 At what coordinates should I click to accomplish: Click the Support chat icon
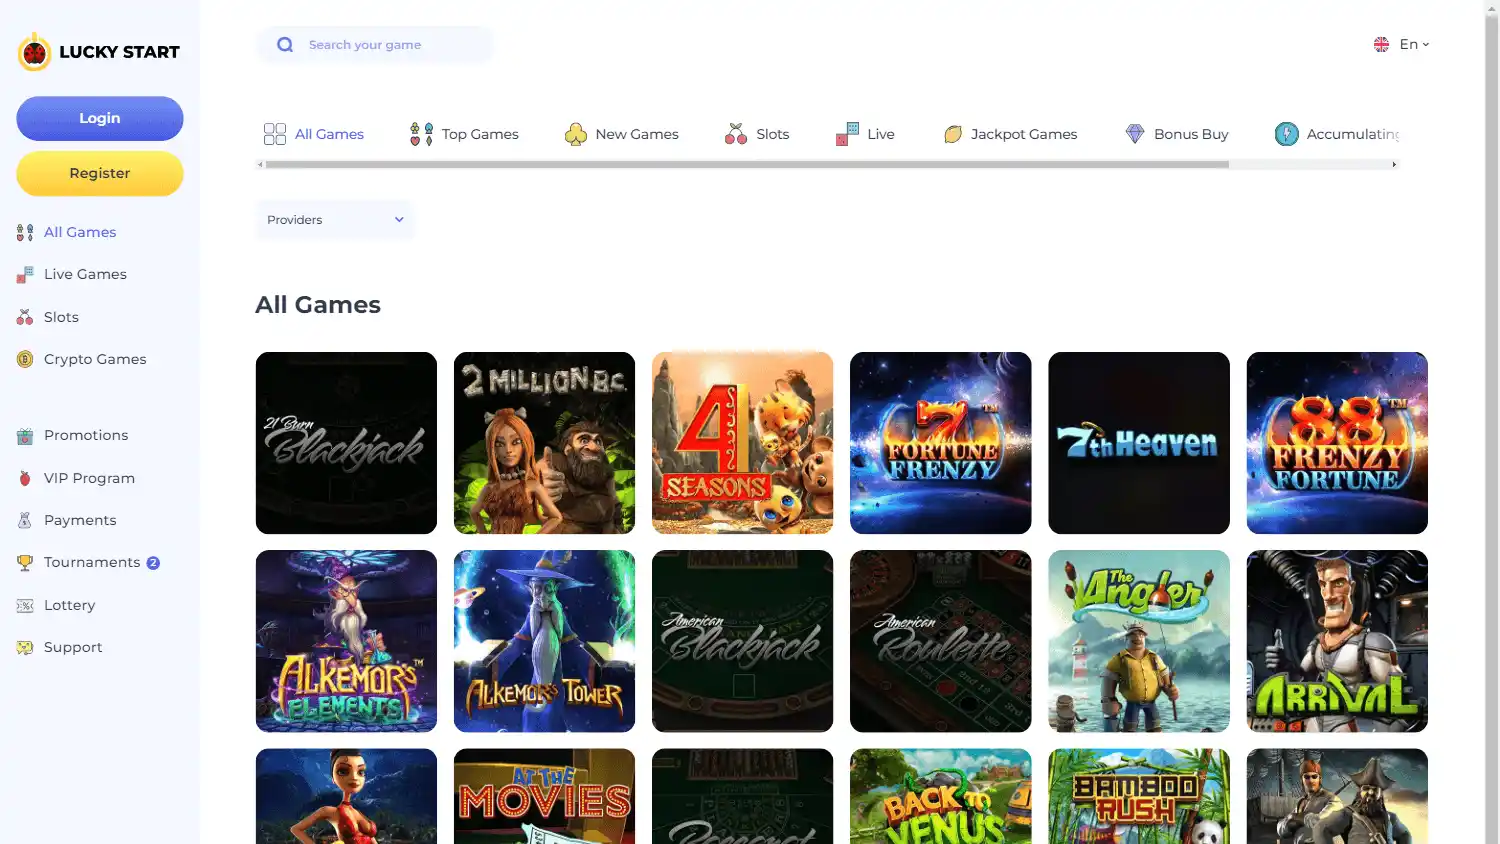coord(25,648)
